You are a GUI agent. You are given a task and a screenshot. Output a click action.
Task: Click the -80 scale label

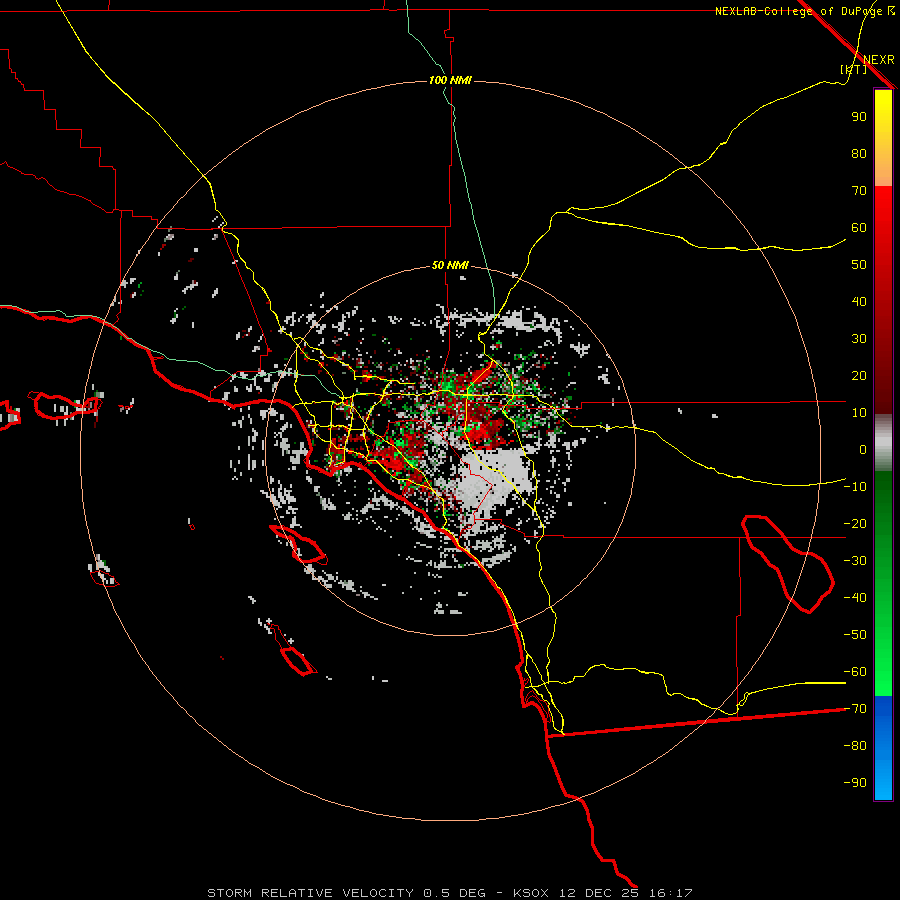(x=855, y=746)
